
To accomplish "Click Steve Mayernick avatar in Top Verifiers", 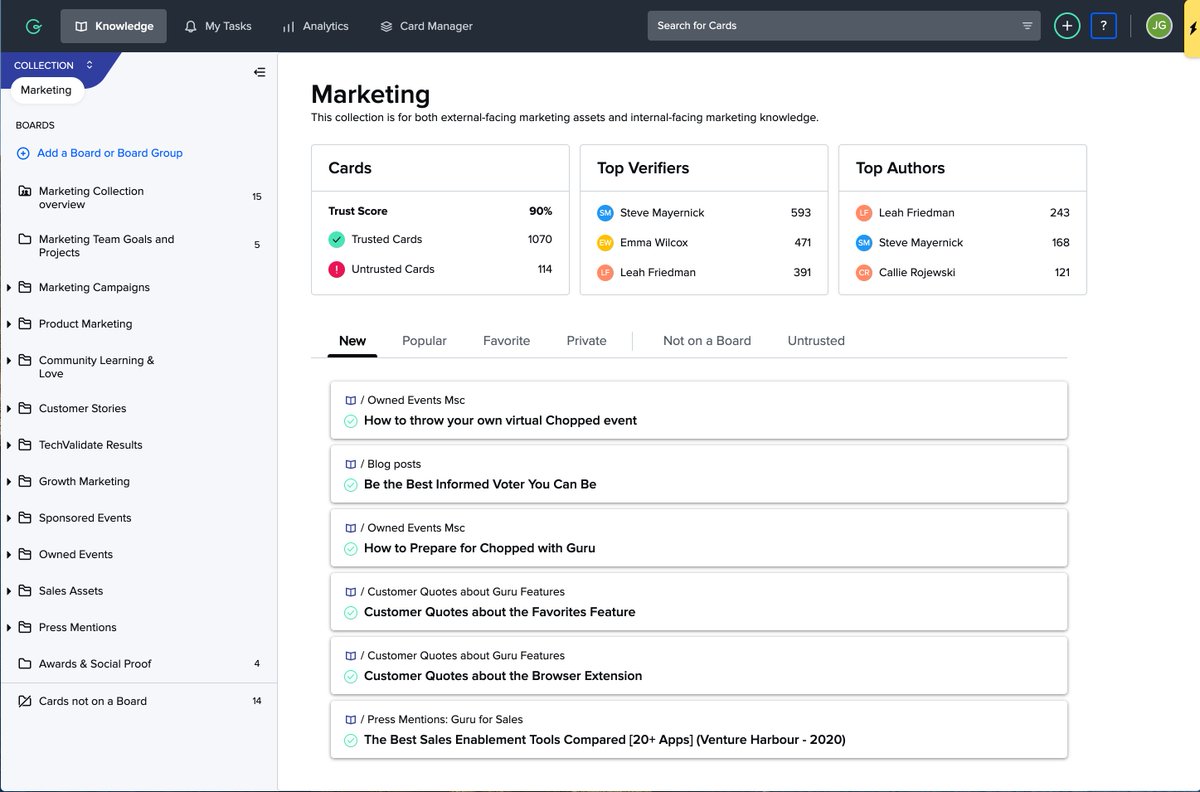I will [605, 213].
